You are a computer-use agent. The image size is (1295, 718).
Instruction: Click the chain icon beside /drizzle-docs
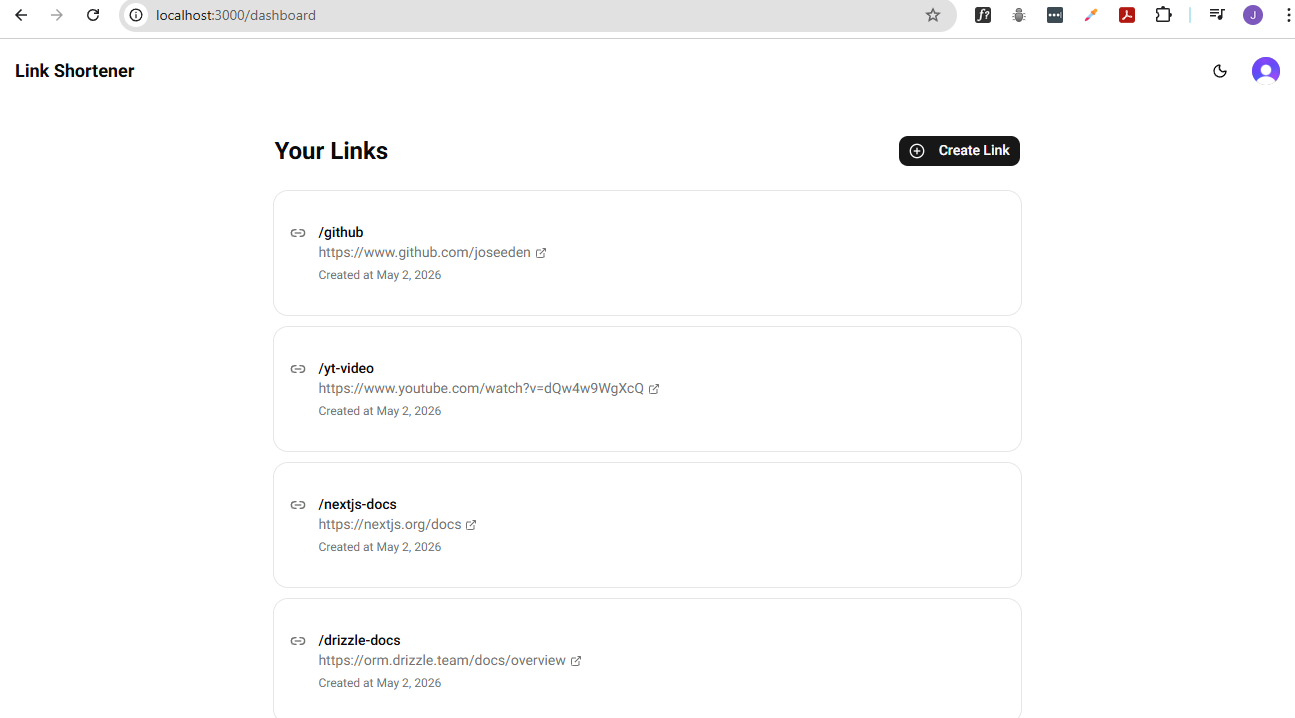point(298,641)
